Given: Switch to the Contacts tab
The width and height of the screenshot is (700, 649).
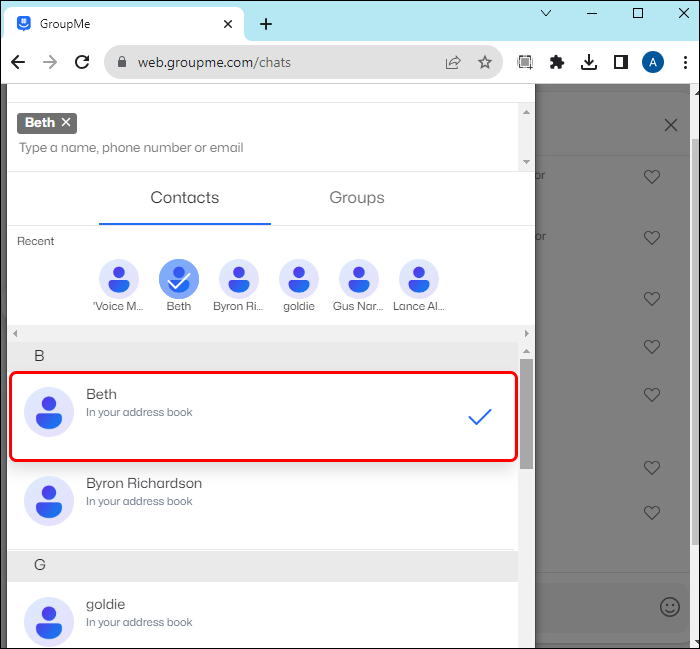Looking at the screenshot, I should click(185, 198).
